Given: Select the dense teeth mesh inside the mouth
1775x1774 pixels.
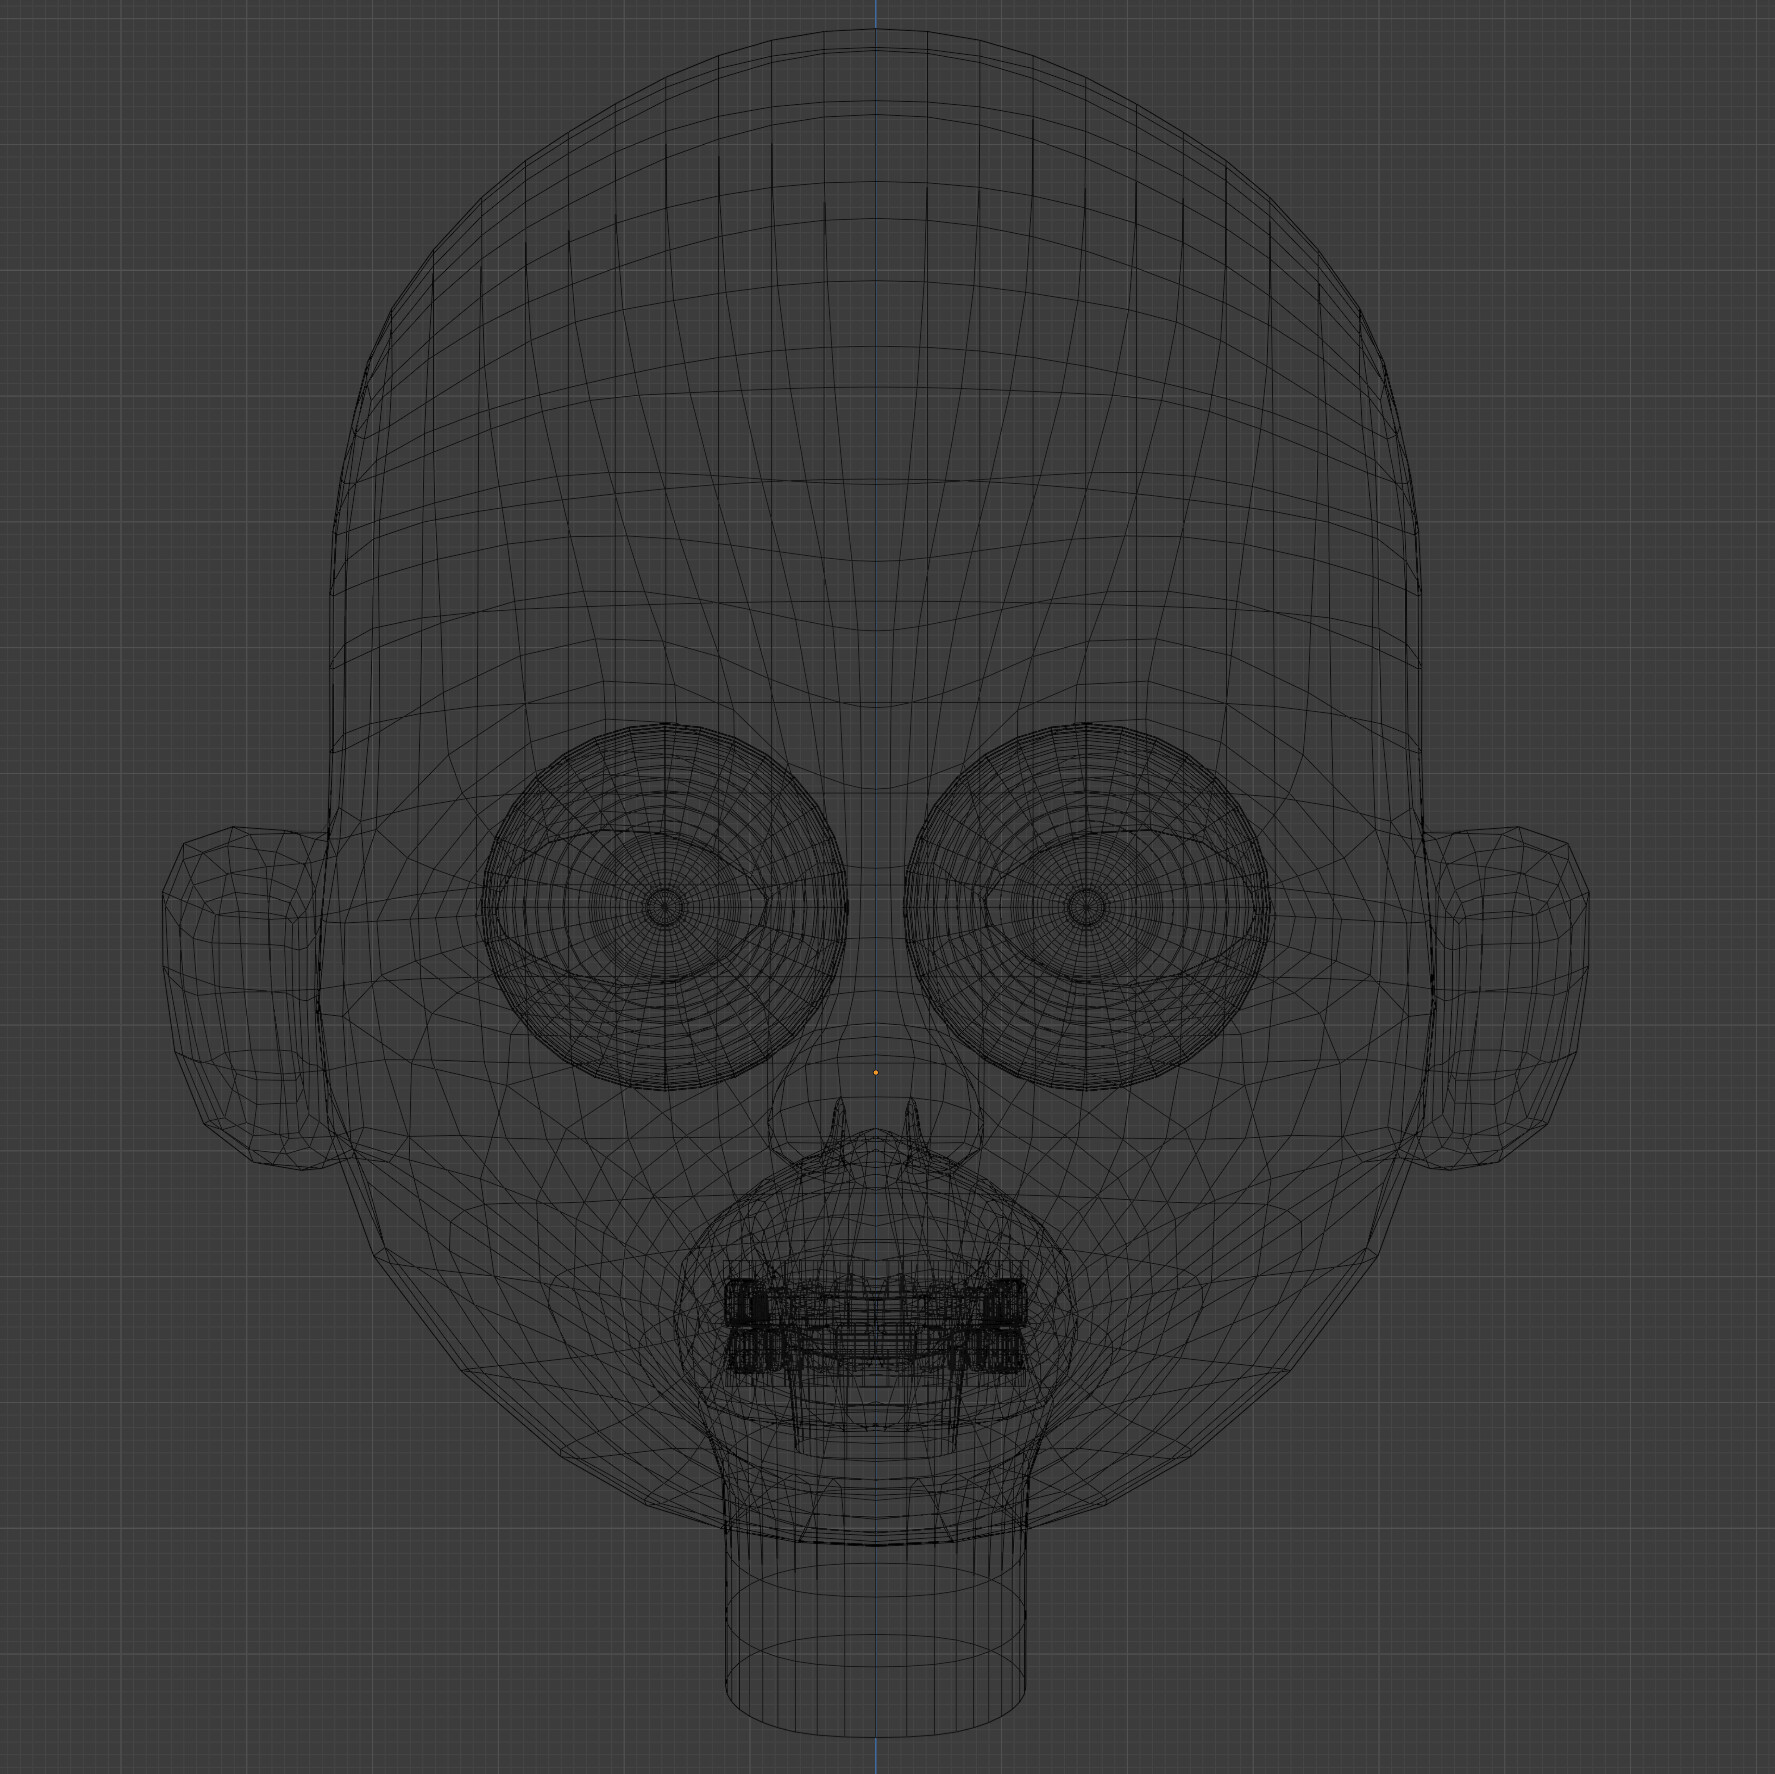Looking at the screenshot, I should (876, 1325).
